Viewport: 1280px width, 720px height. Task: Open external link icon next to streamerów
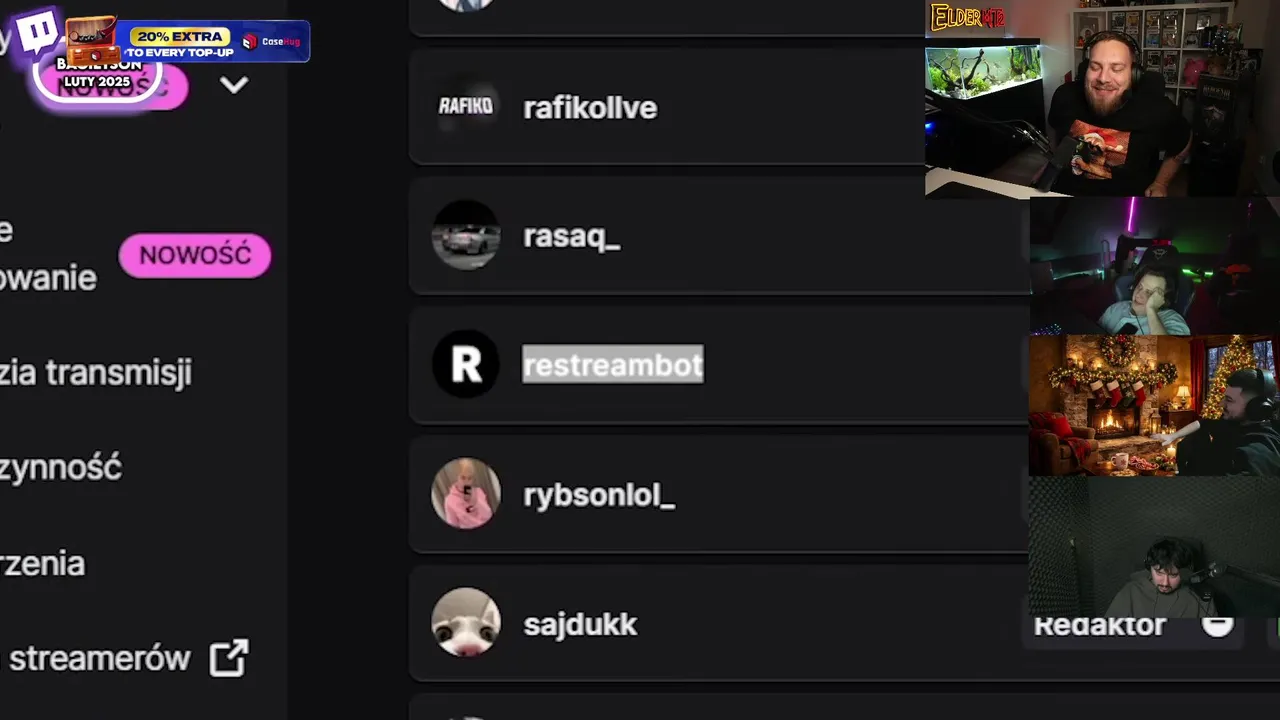[x=228, y=658]
